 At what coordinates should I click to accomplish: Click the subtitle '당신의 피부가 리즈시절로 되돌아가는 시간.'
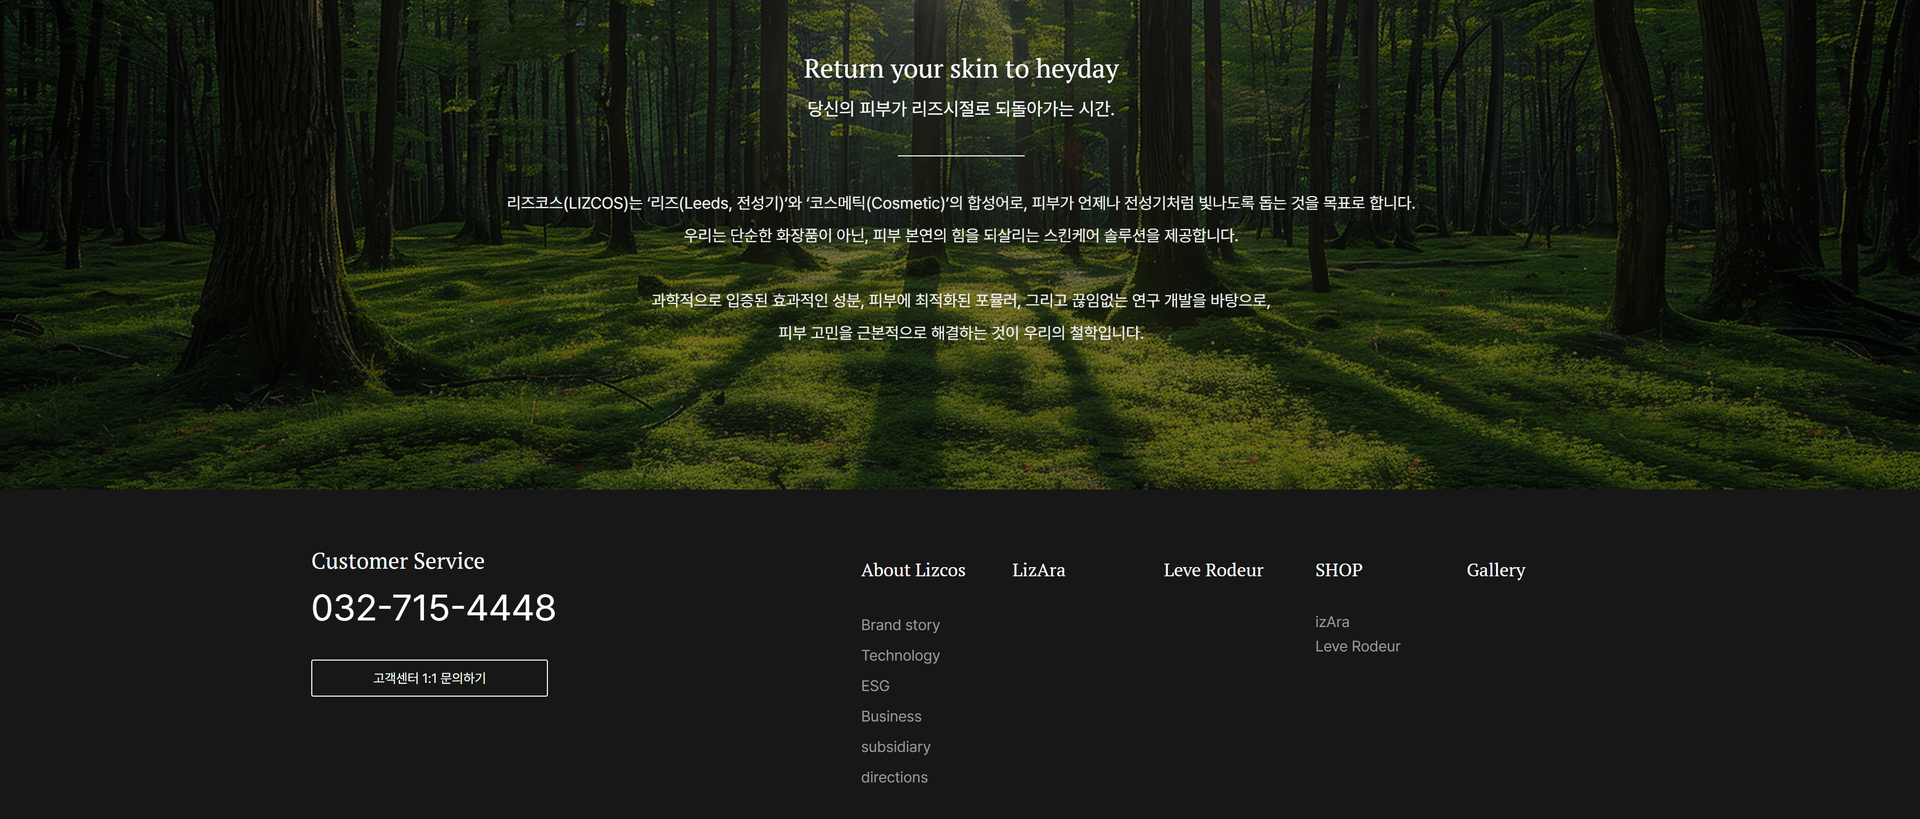961,109
